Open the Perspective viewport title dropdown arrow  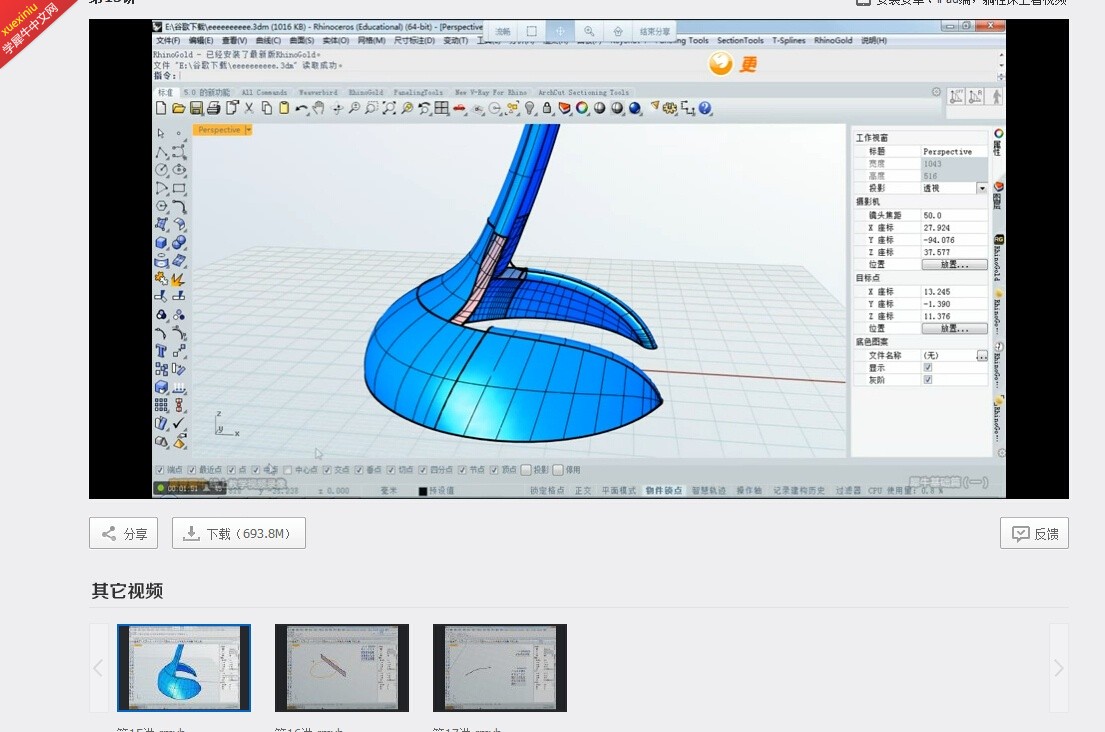click(248, 130)
